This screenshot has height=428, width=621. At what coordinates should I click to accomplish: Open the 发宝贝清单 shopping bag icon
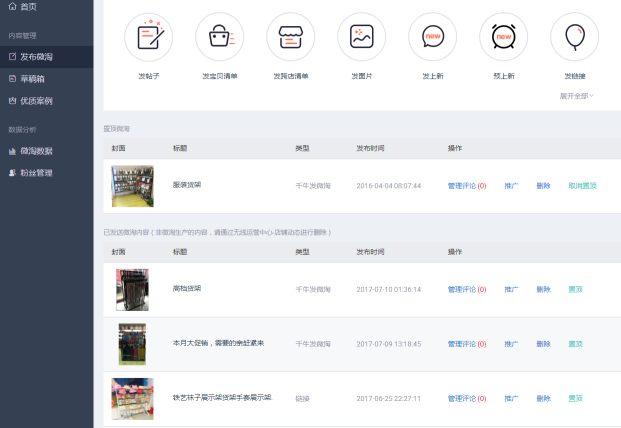[220, 37]
